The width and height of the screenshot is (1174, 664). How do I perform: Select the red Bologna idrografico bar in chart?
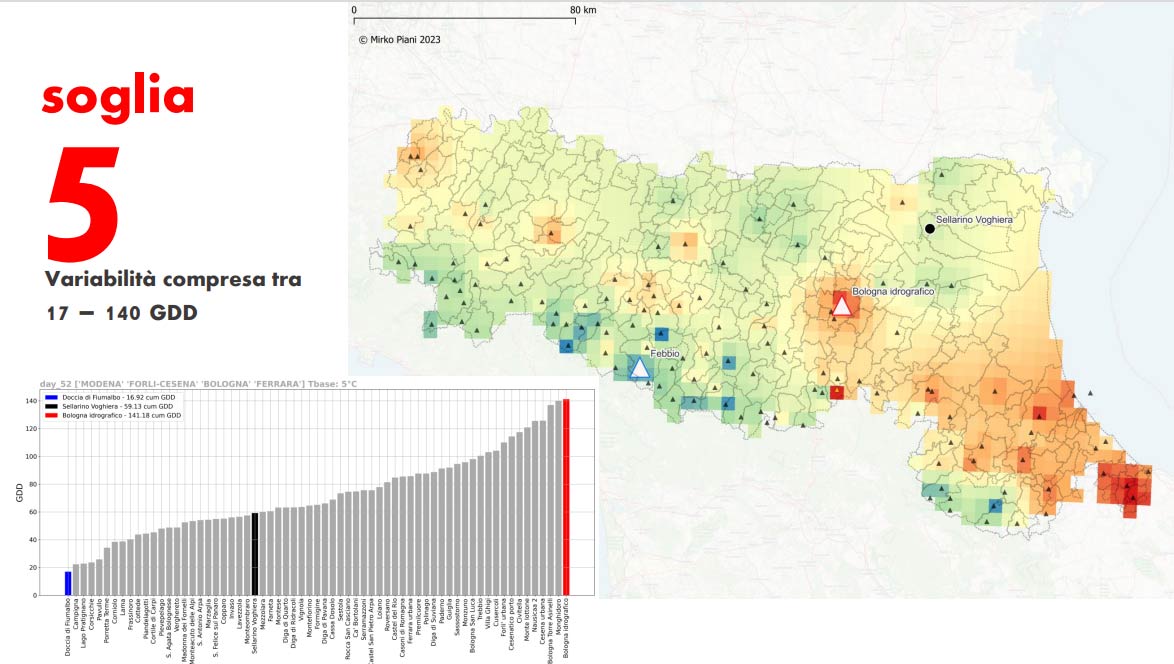coord(566,497)
